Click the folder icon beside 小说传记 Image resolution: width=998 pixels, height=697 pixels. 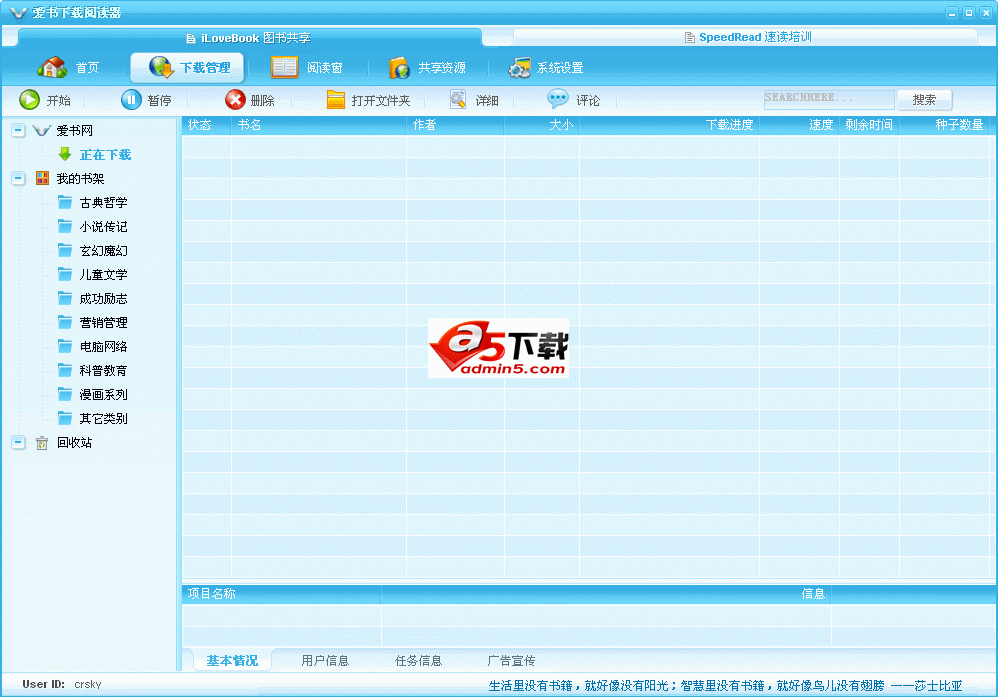65,226
